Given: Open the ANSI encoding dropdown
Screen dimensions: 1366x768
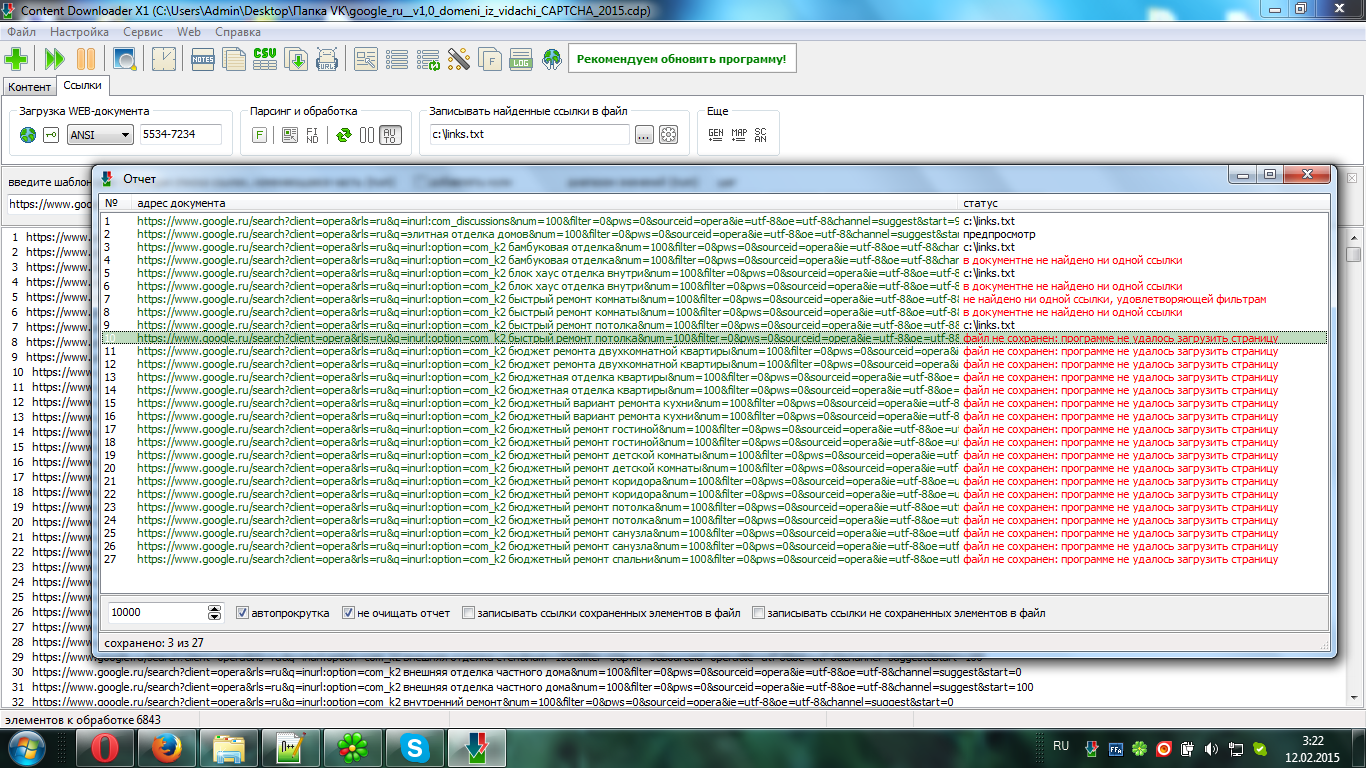Looking at the screenshot, I should [100, 135].
